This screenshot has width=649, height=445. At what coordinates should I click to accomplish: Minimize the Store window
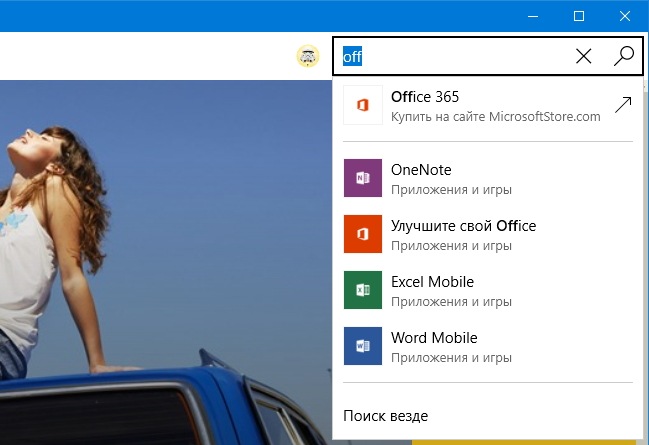[x=533, y=16]
